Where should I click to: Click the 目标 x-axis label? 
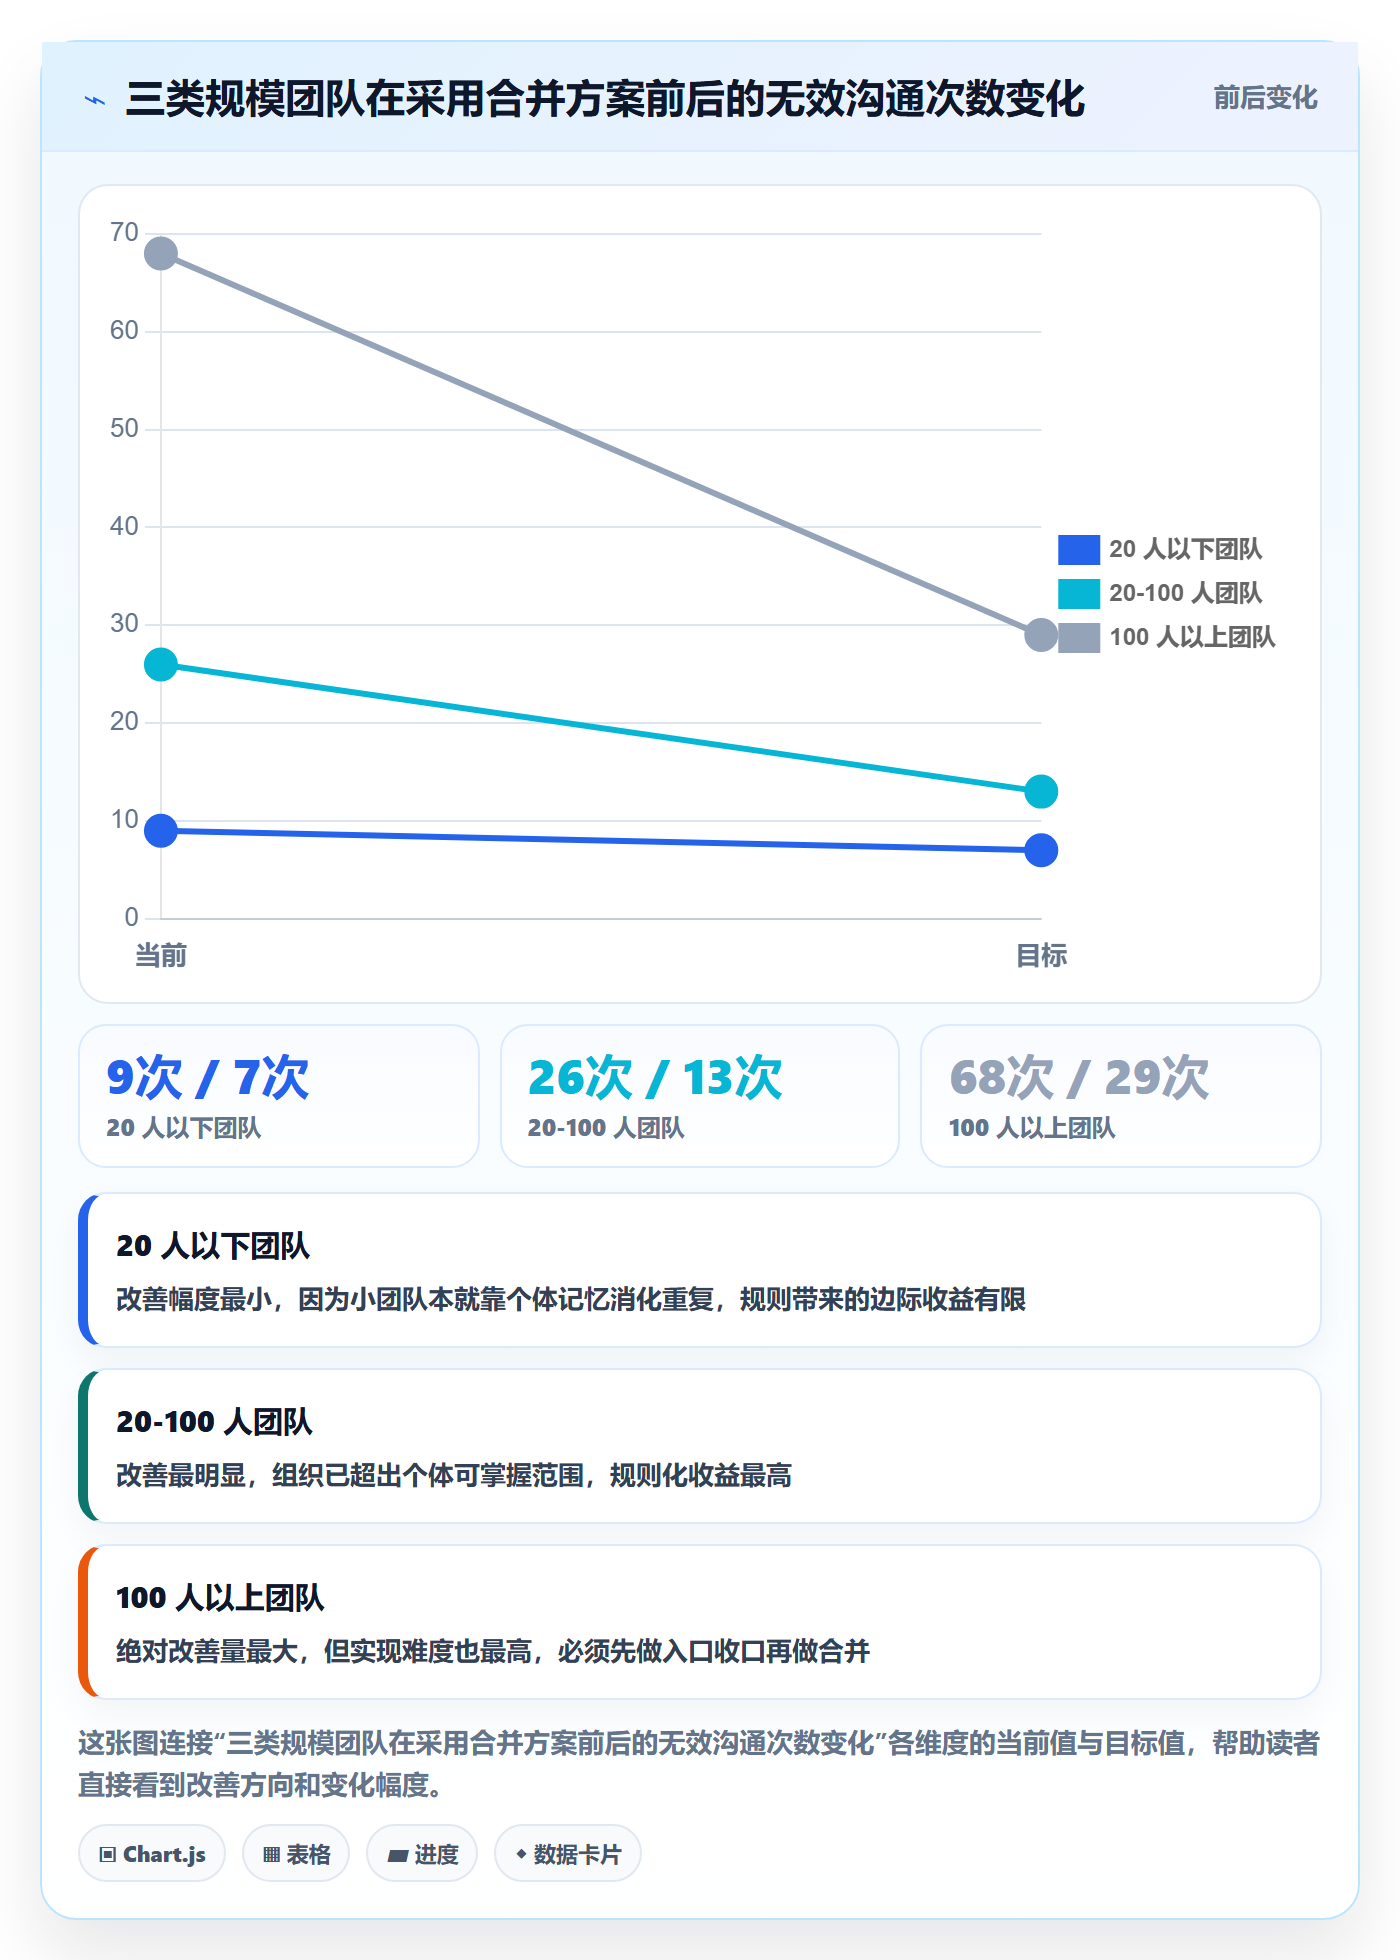(x=1041, y=956)
